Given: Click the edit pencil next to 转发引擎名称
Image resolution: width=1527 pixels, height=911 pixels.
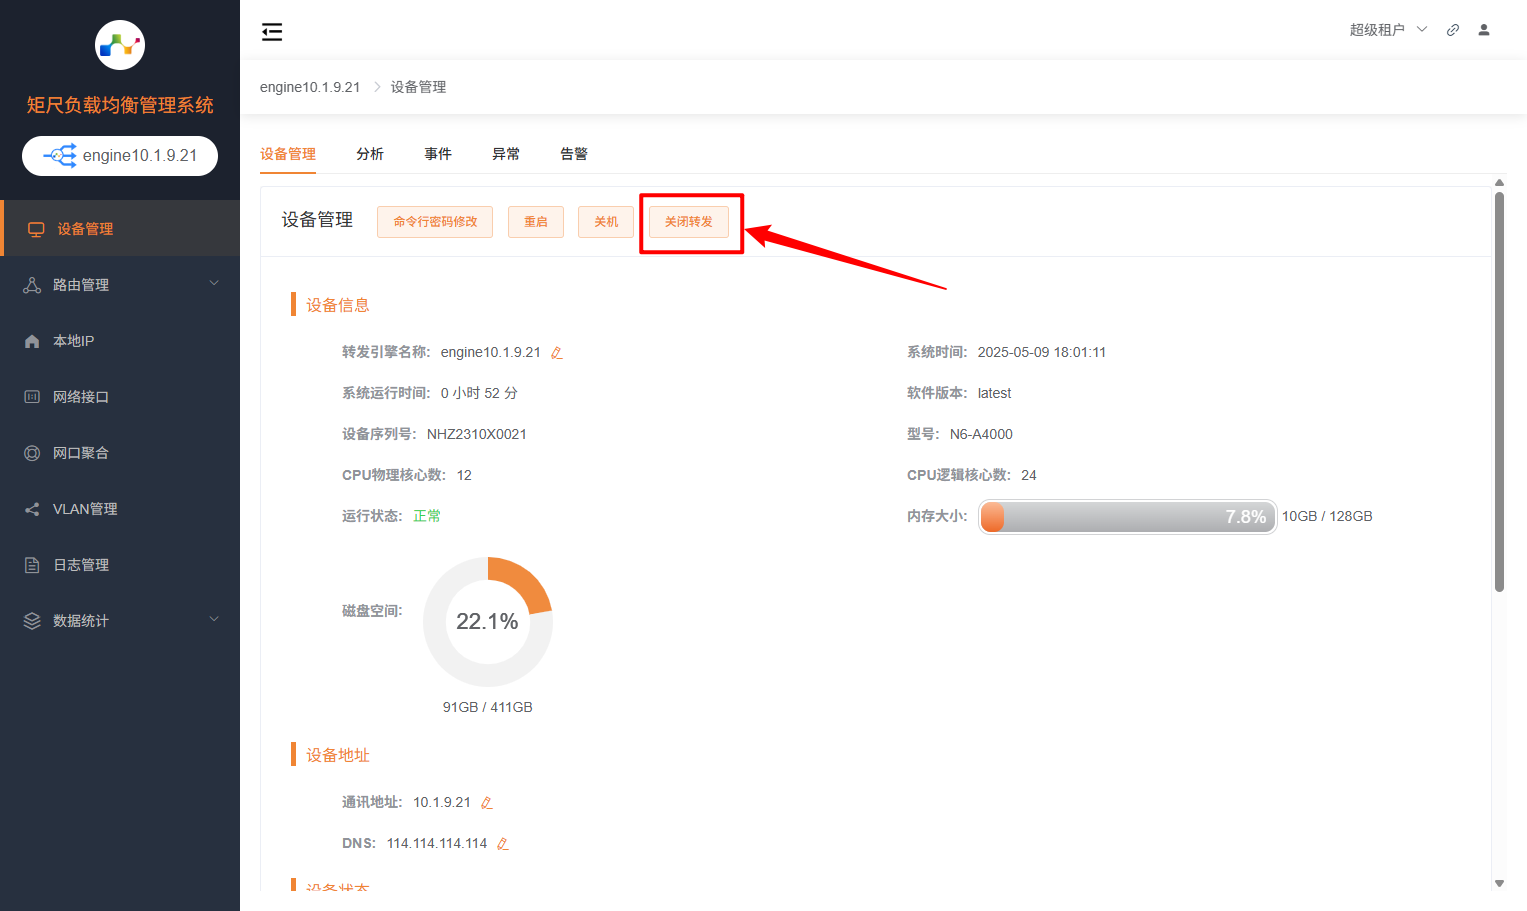Looking at the screenshot, I should coord(557,352).
